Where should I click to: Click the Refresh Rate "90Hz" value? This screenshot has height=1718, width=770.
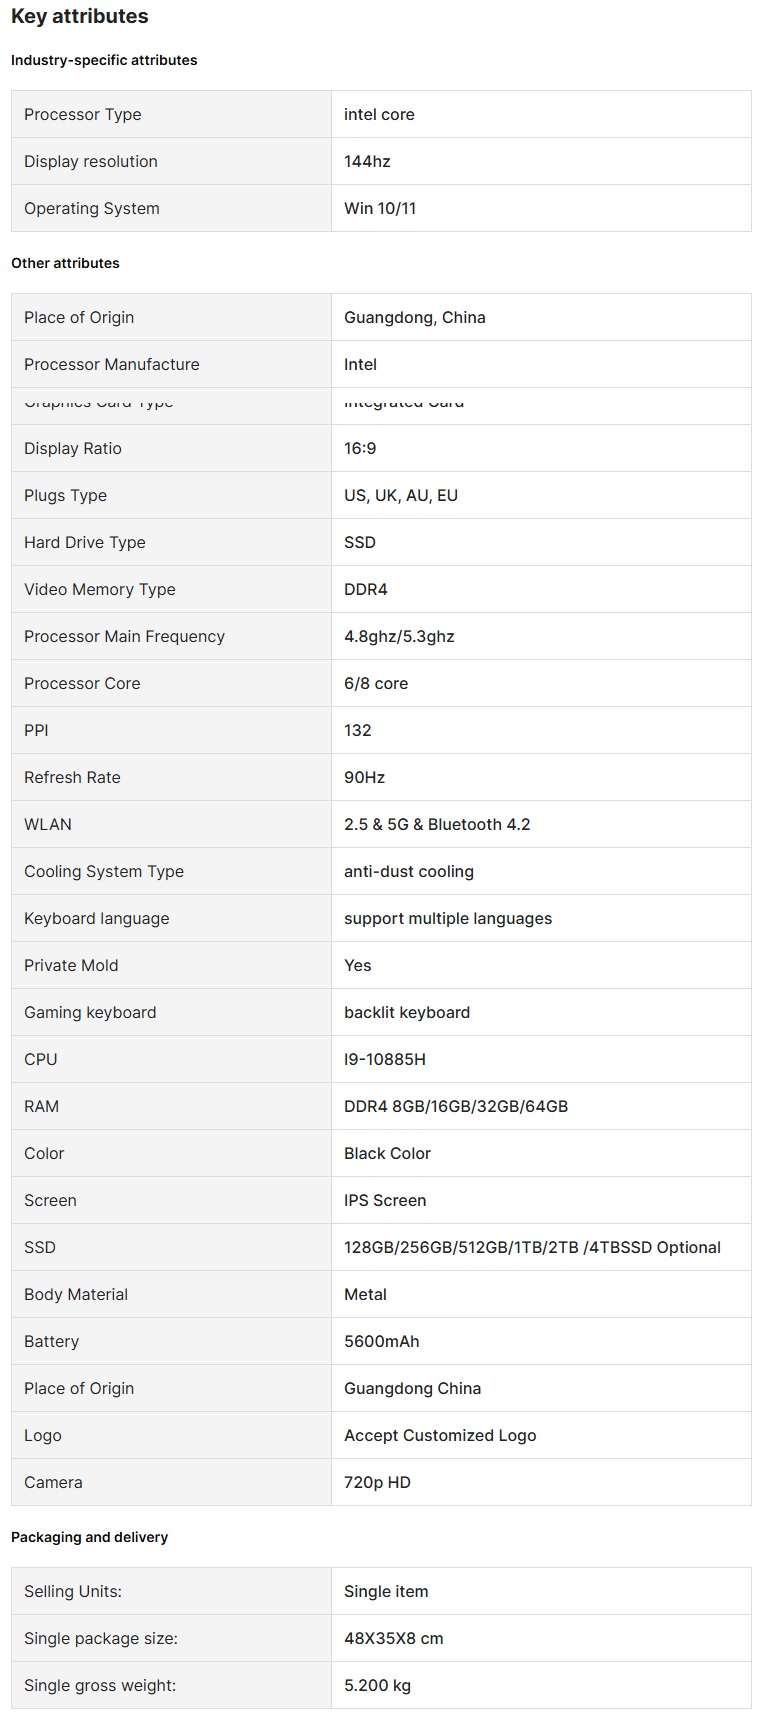(364, 777)
